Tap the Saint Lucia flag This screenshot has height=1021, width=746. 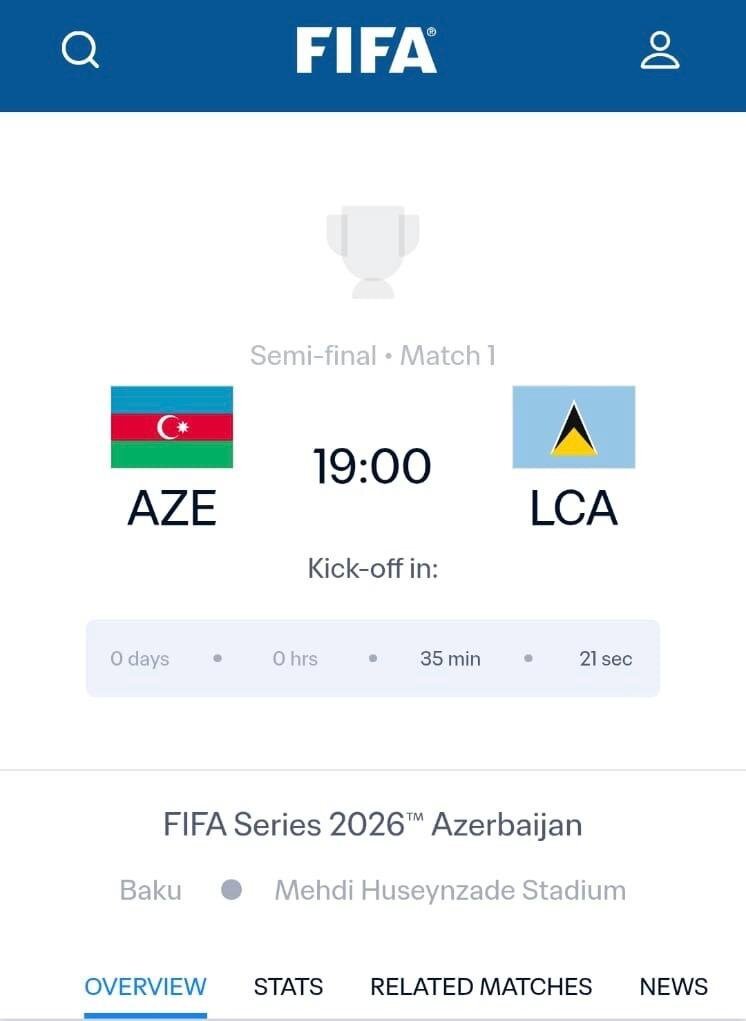[573, 427]
